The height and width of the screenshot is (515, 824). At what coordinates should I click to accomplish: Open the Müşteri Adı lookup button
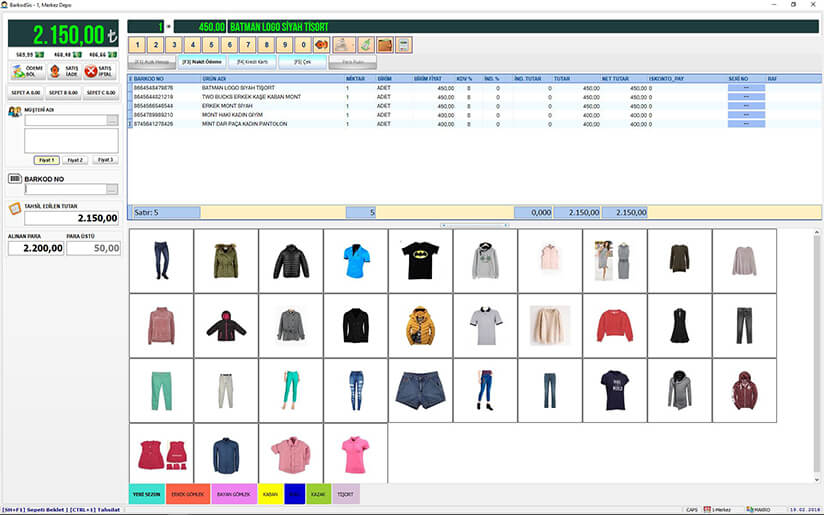click(112, 121)
